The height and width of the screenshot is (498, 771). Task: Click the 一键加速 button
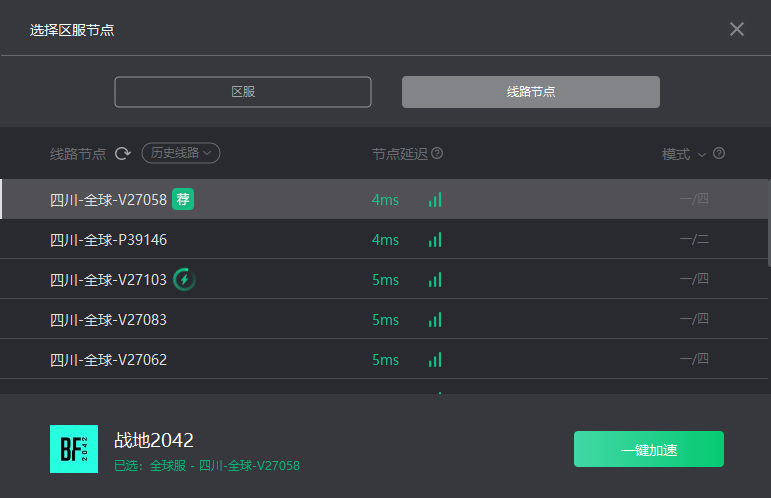pos(649,449)
